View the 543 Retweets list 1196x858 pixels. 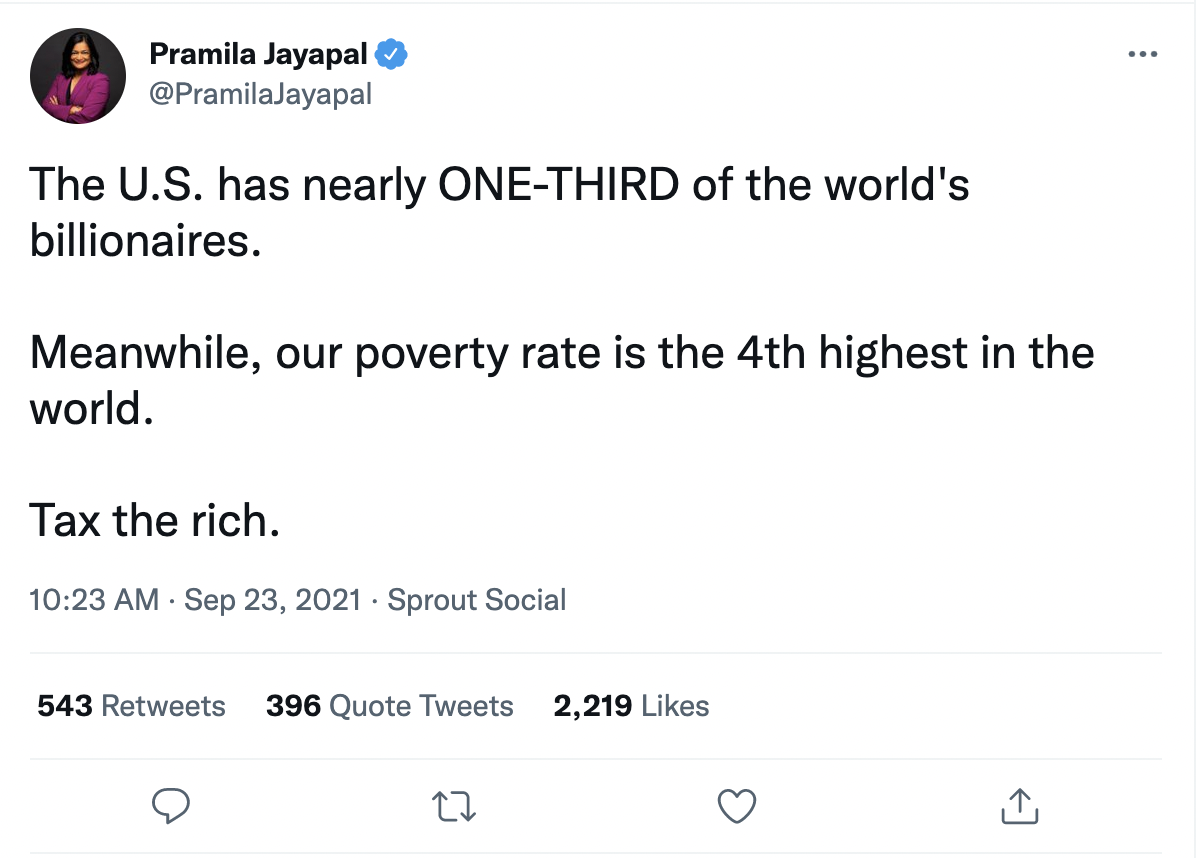tap(131, 706)
